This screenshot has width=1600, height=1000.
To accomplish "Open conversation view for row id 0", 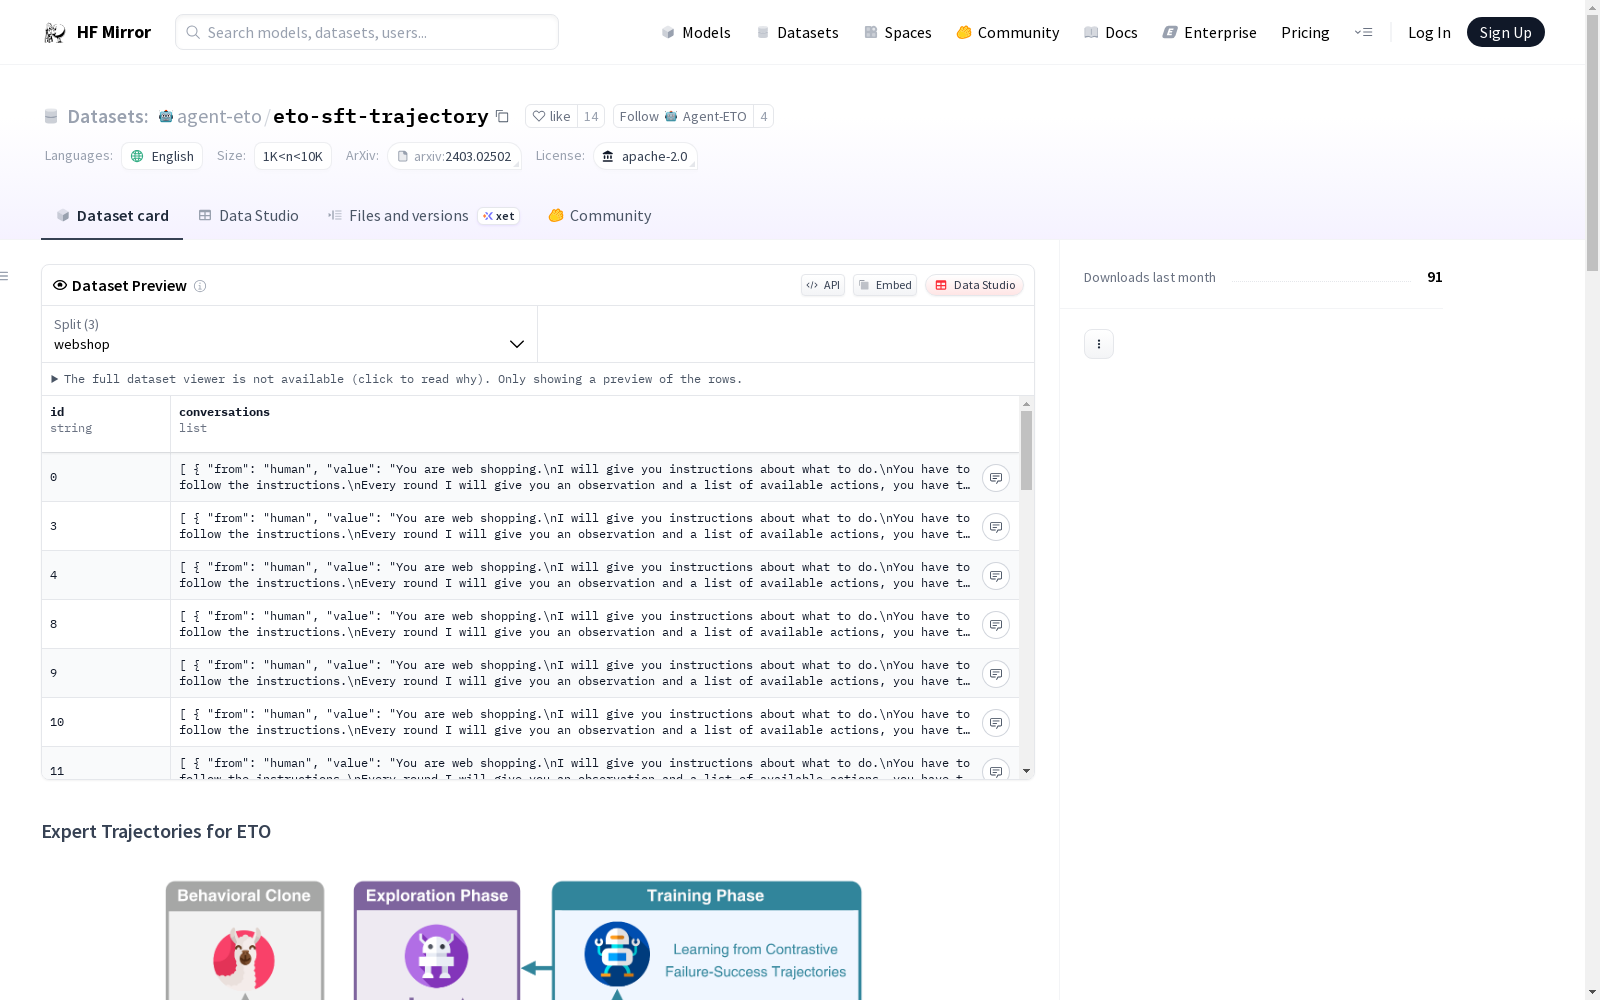I will click(x=996, y=478).
